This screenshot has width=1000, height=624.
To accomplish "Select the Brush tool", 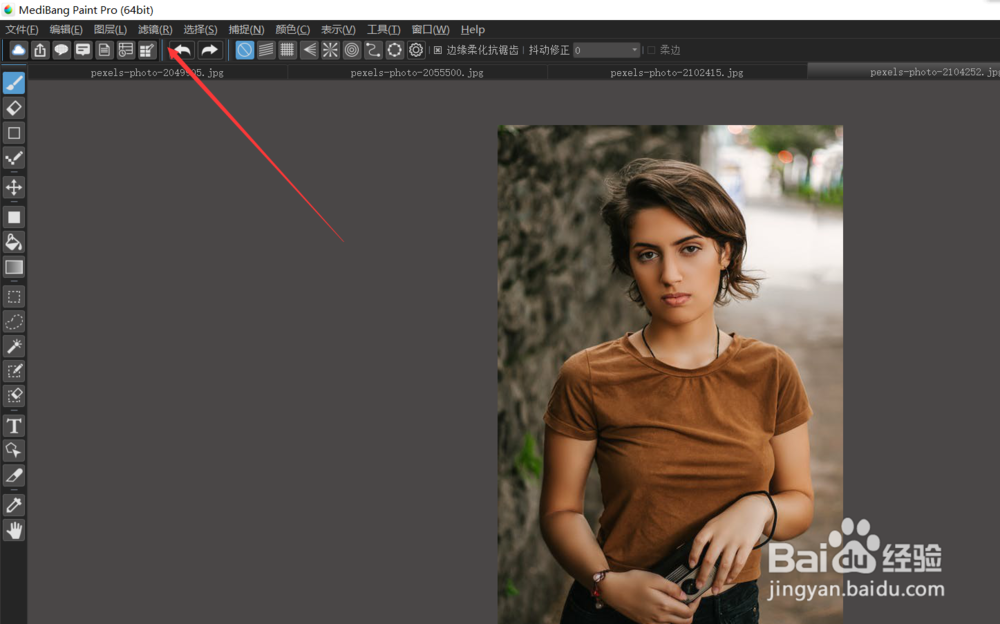I will (x=14, y=83).
